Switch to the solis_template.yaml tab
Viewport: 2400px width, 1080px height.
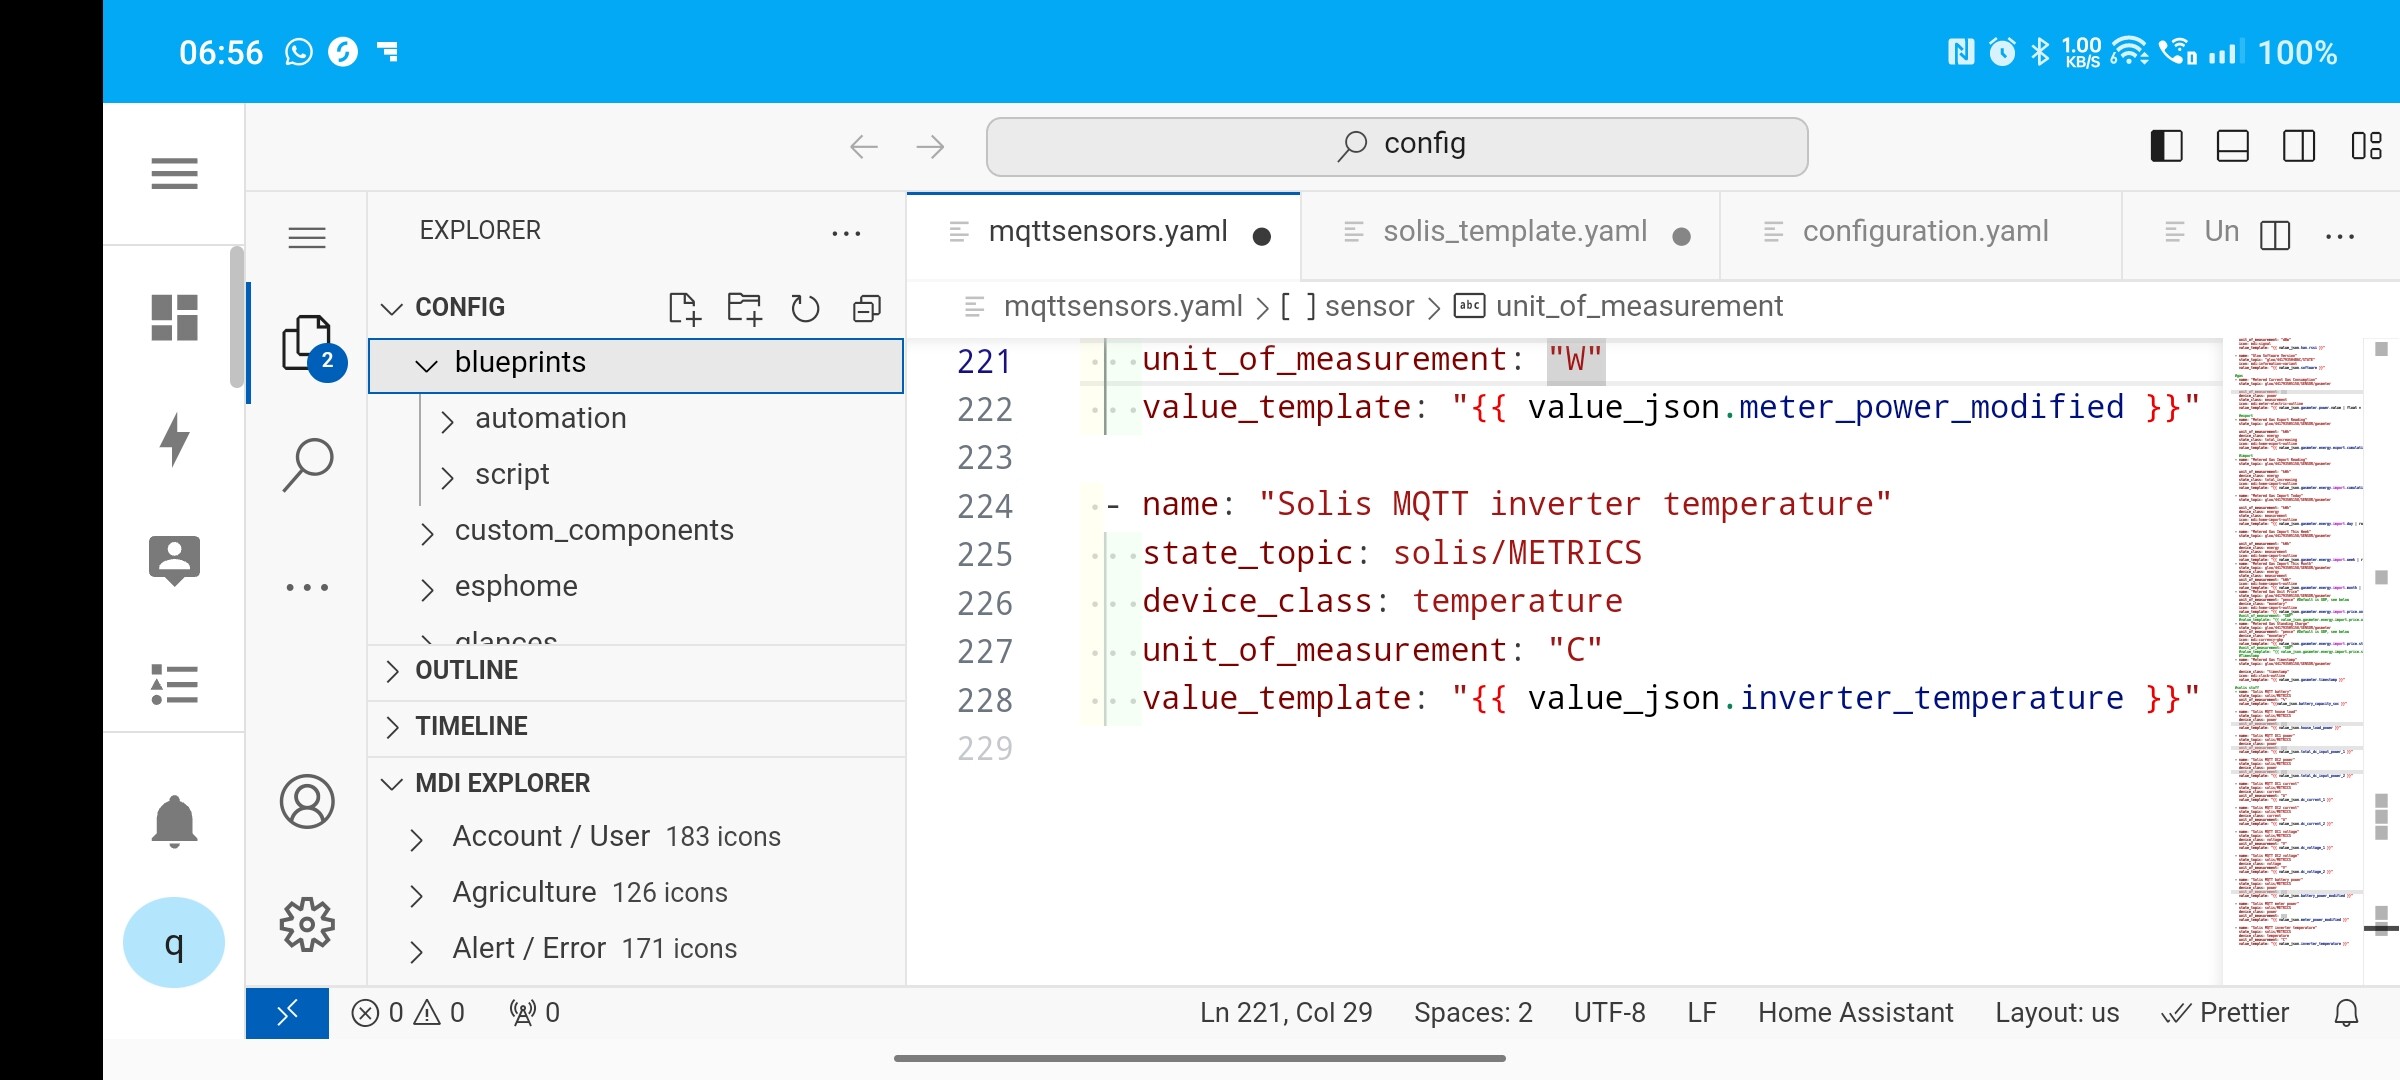click(x=1513, y=231)
